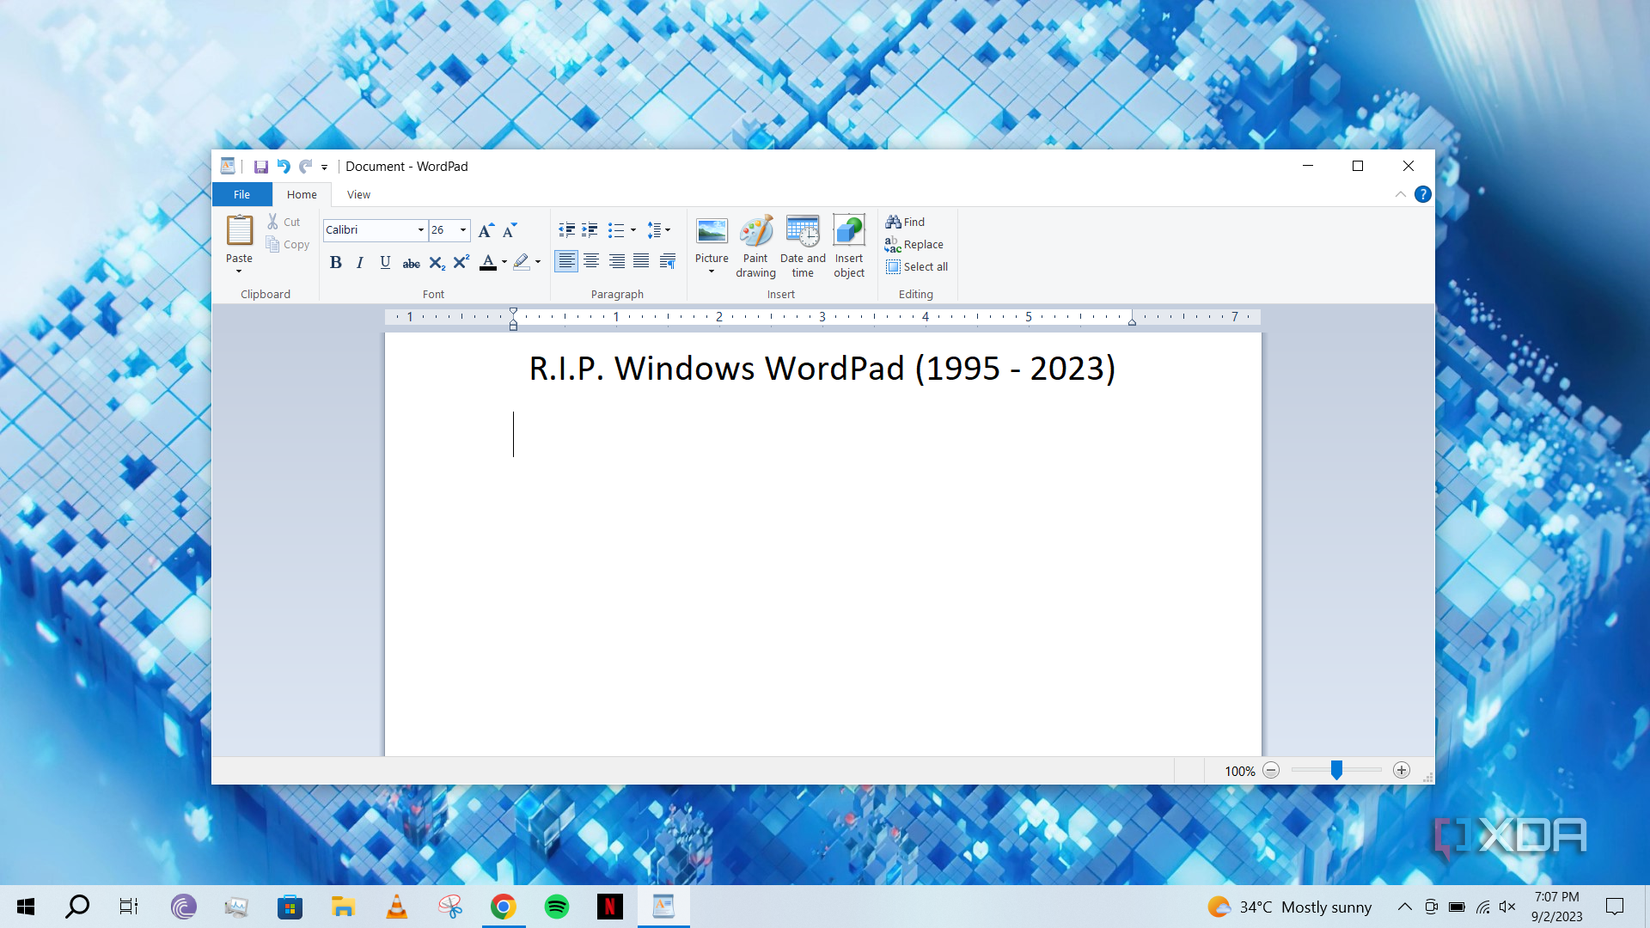Switch to the View tab

[358, 194]
